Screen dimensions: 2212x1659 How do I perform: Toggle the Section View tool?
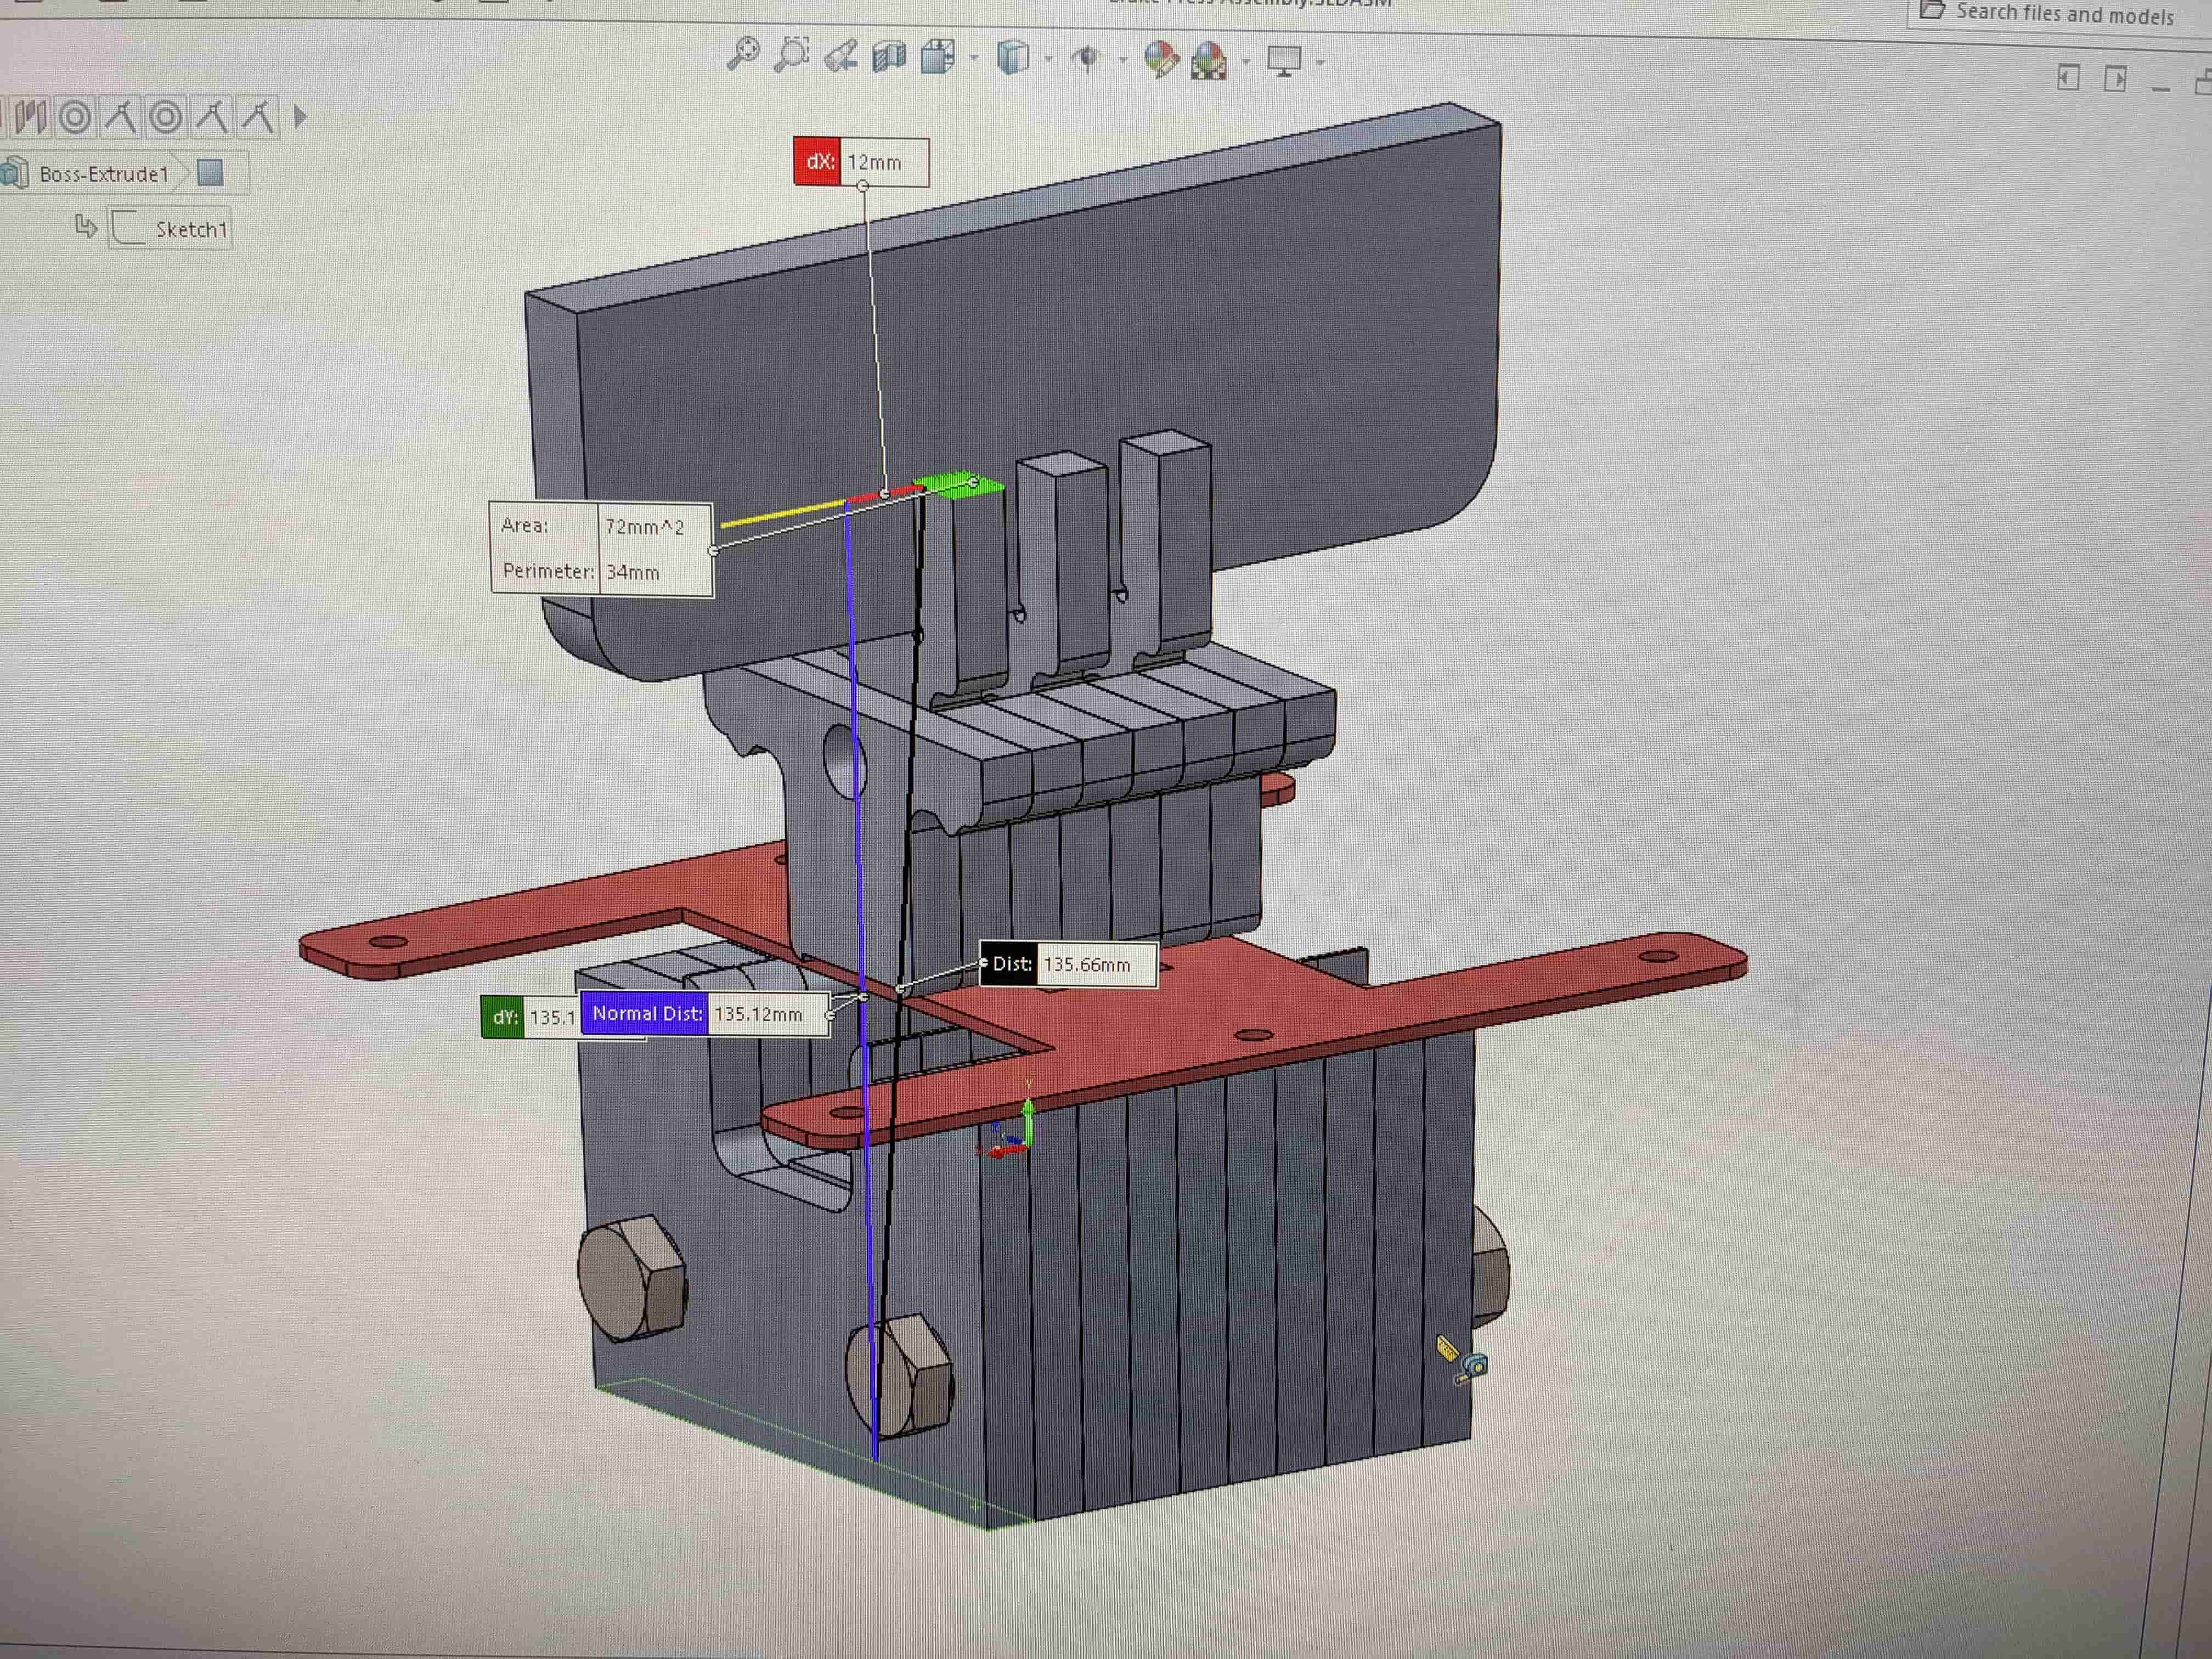point(888,57)
